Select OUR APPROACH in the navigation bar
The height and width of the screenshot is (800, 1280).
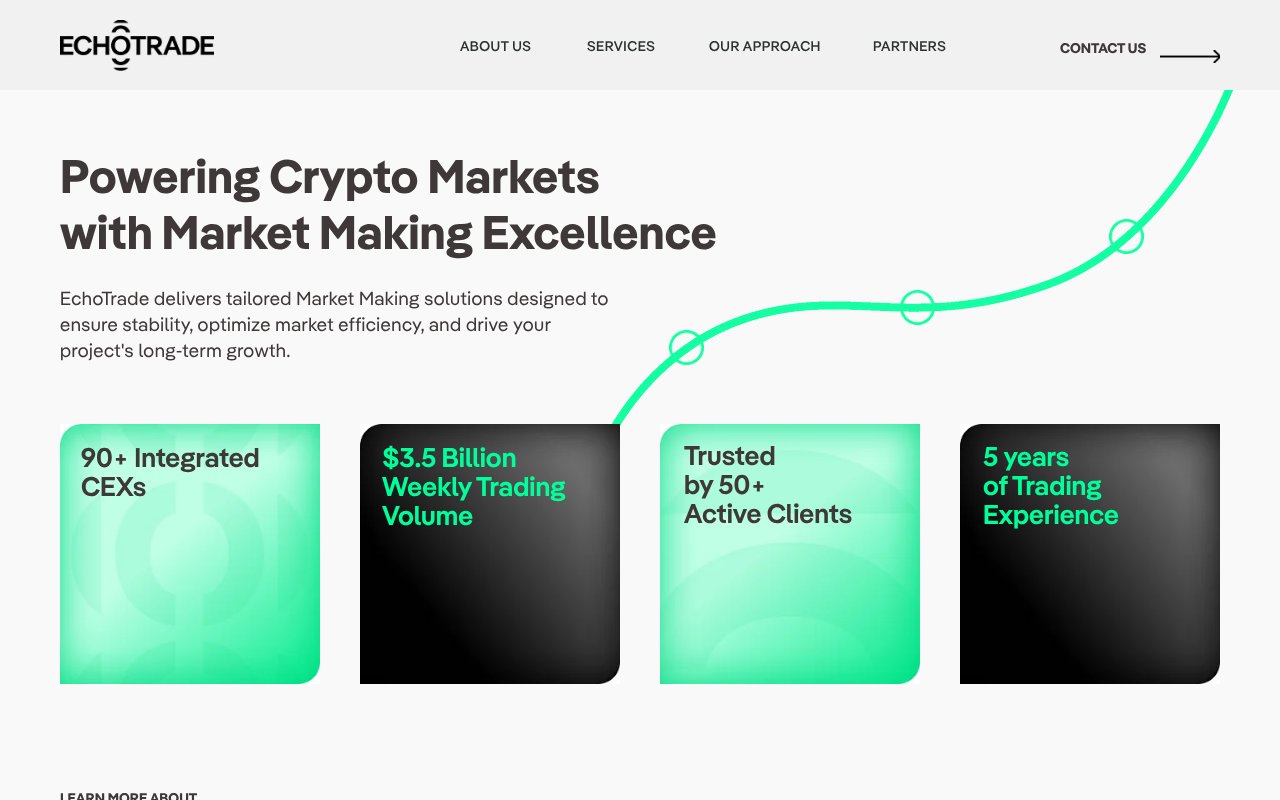coord(764,46)
